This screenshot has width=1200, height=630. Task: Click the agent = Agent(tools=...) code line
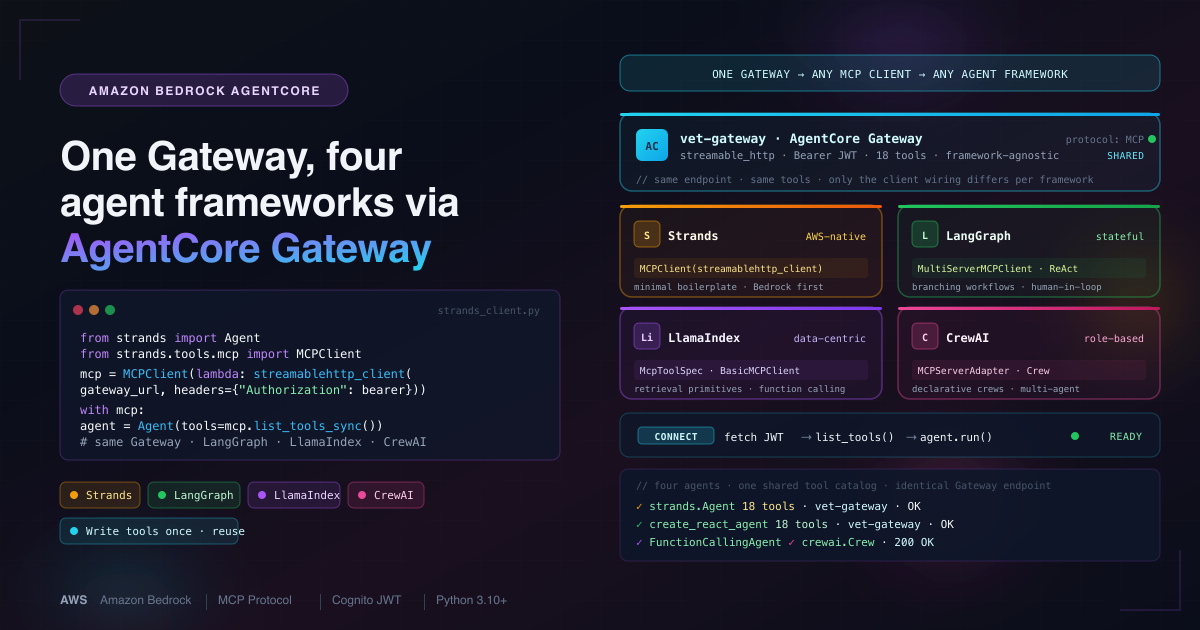(x=231, y=425)
